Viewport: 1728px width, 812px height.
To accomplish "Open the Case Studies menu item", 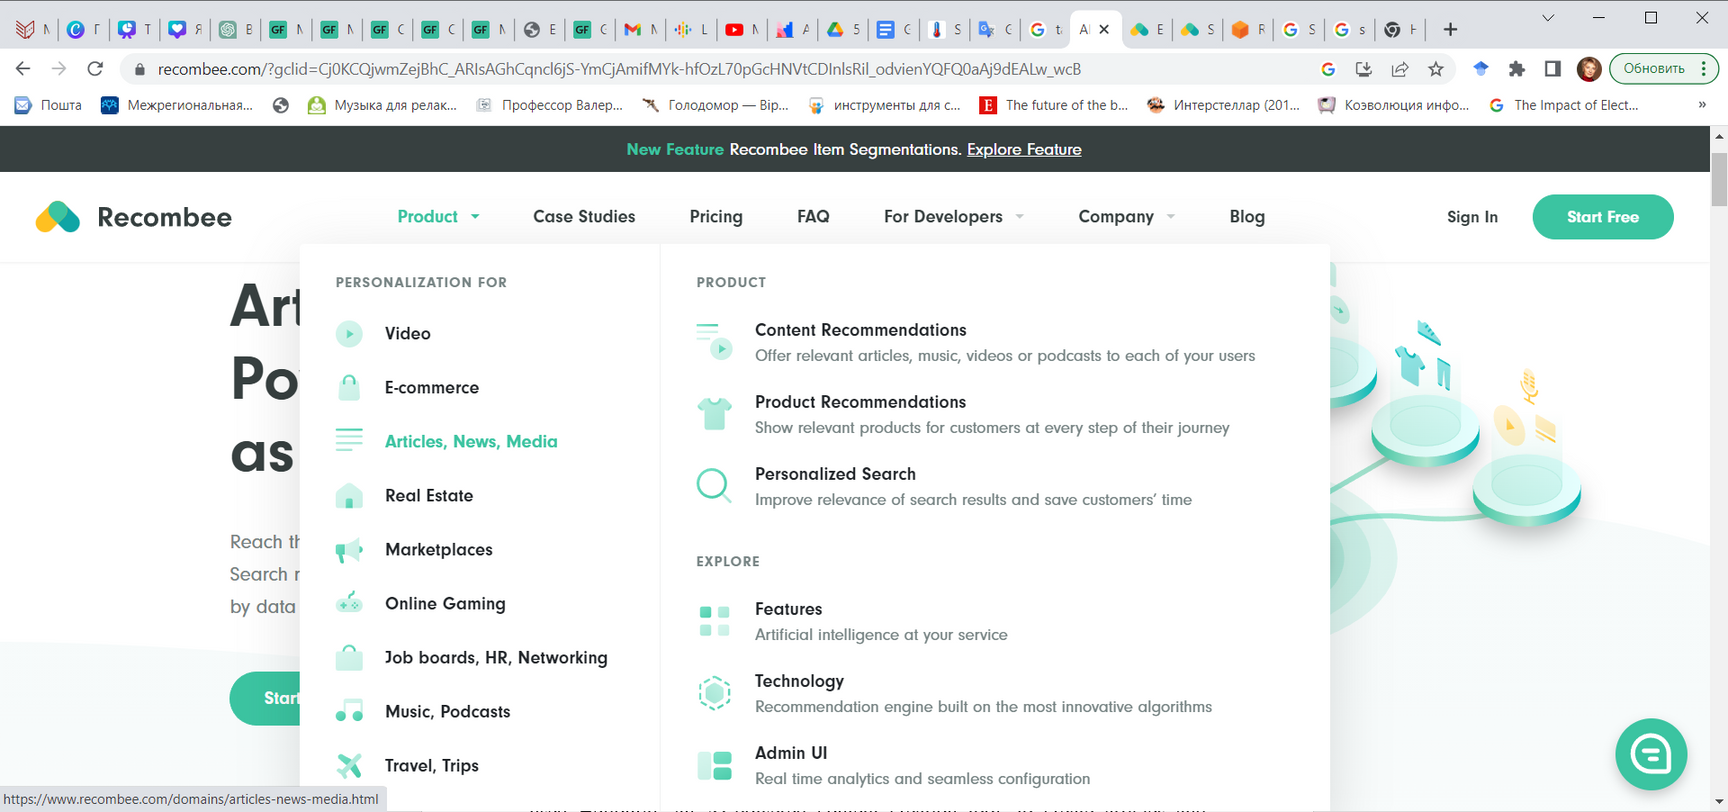I will 584,216.
